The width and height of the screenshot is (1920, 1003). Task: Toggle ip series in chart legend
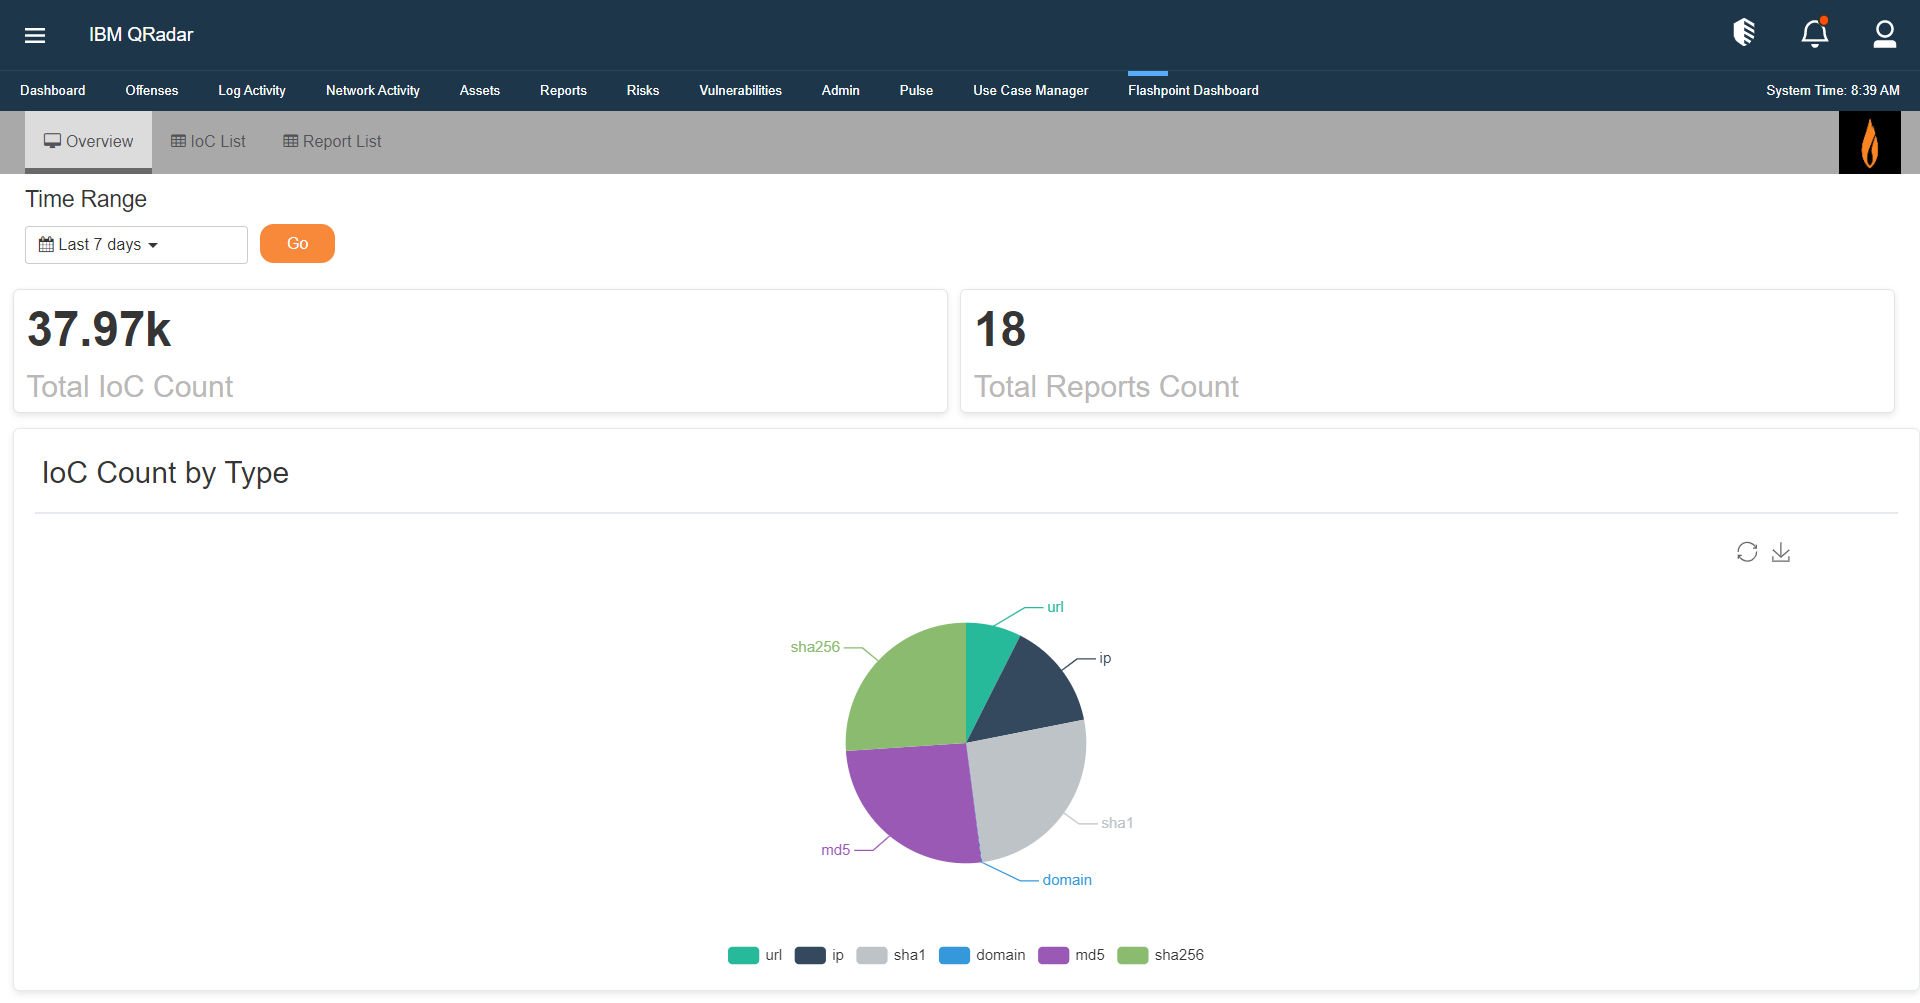(x=819, y=955)
